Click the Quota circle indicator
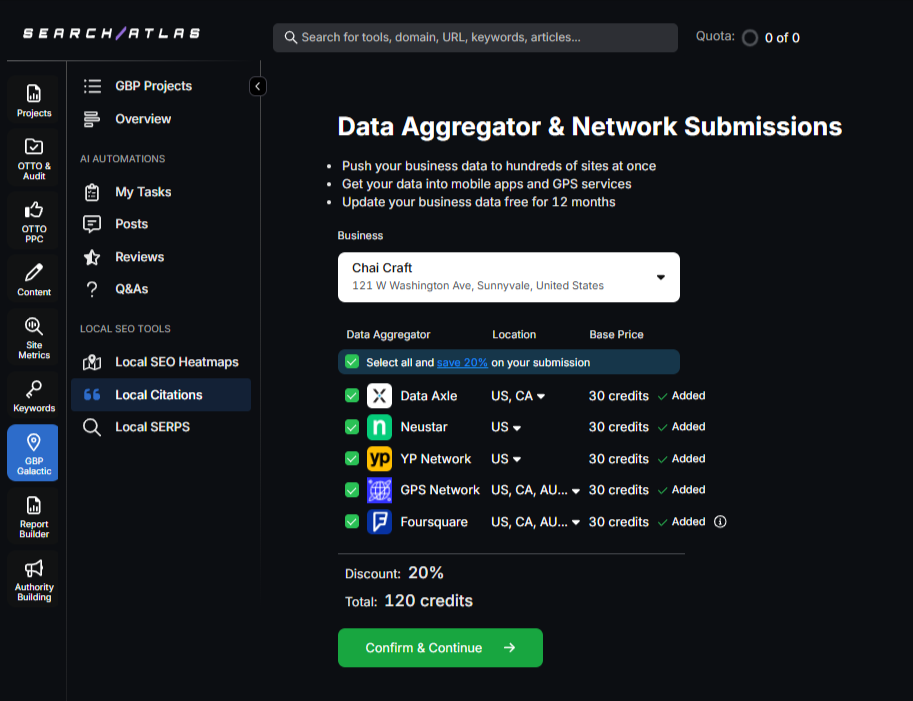 click(x=750, y=38)
